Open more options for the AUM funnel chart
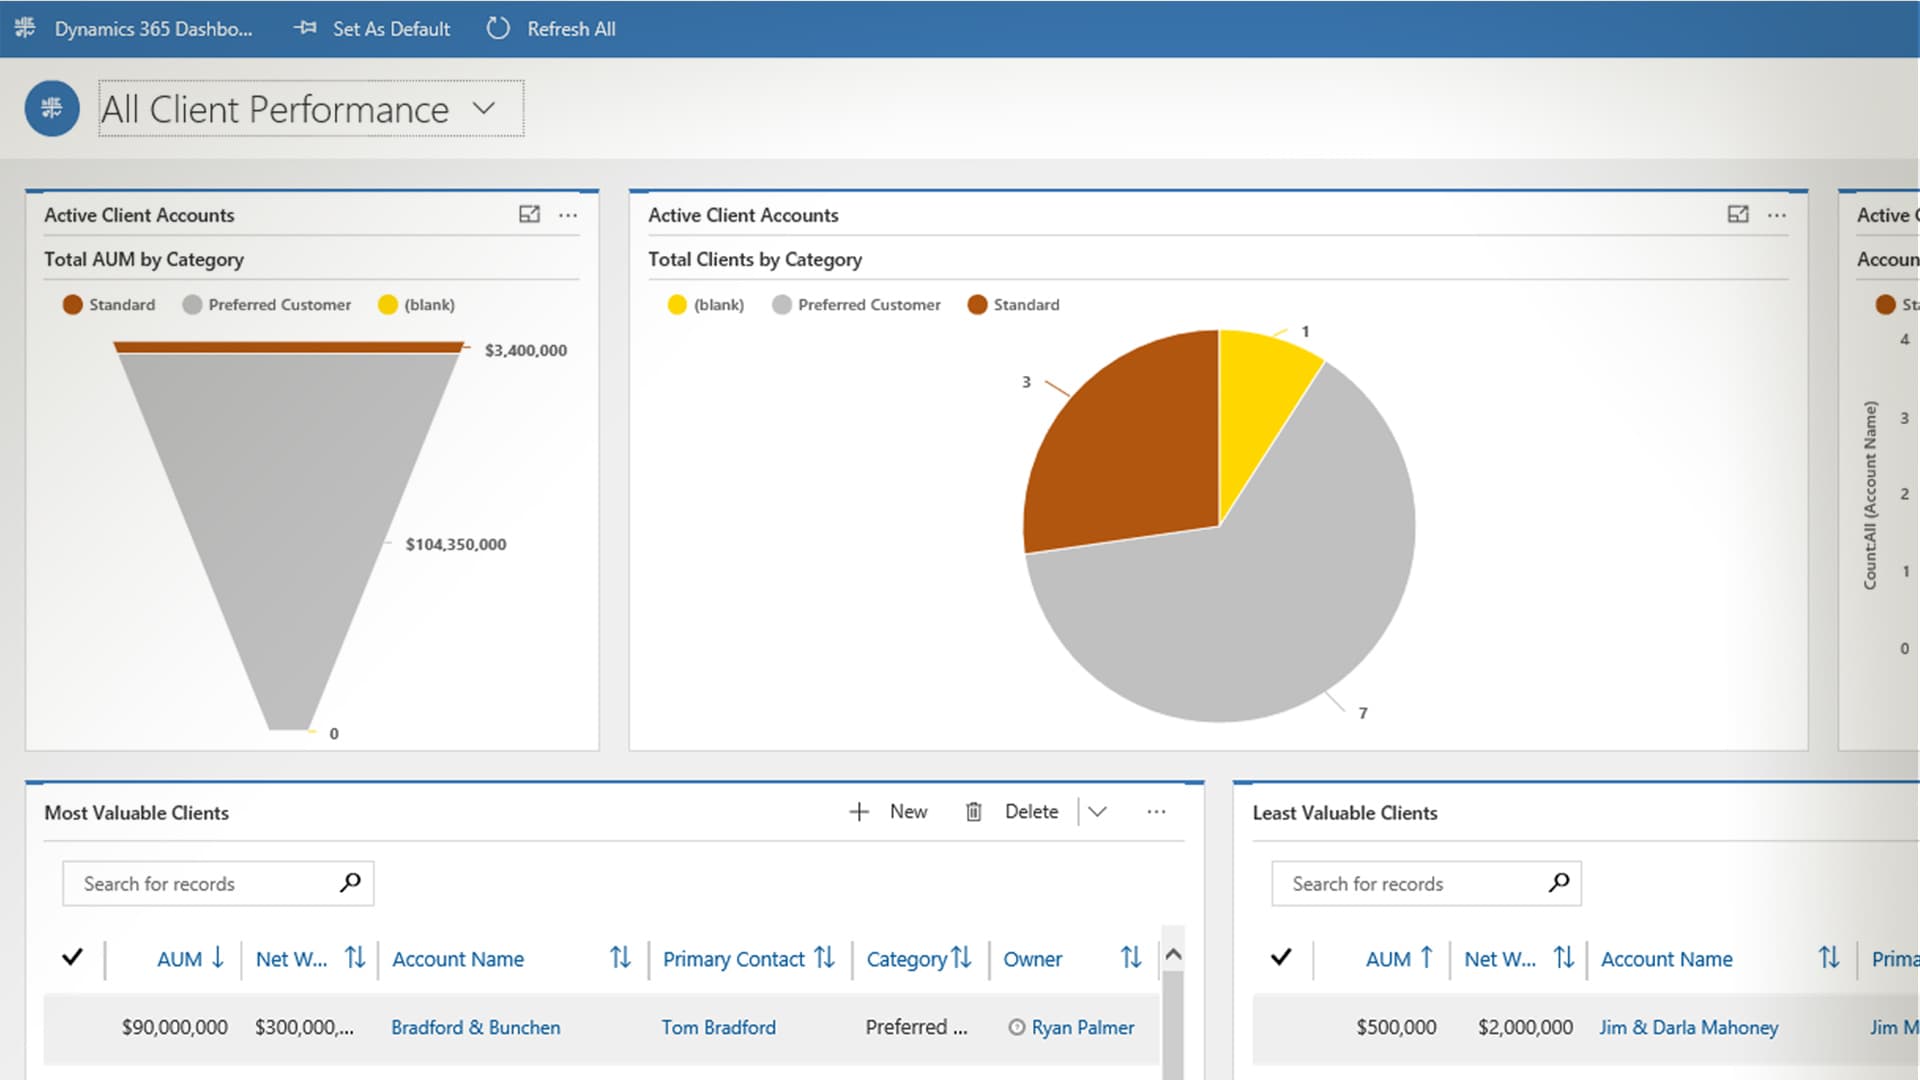Screen dimensions: 1920x1080 568,215
